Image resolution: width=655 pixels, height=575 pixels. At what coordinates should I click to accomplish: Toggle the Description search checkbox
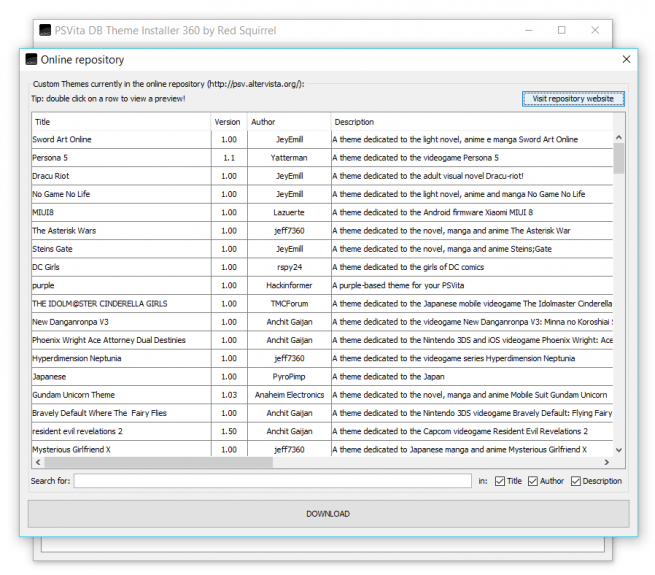click(x=576, y=481)
